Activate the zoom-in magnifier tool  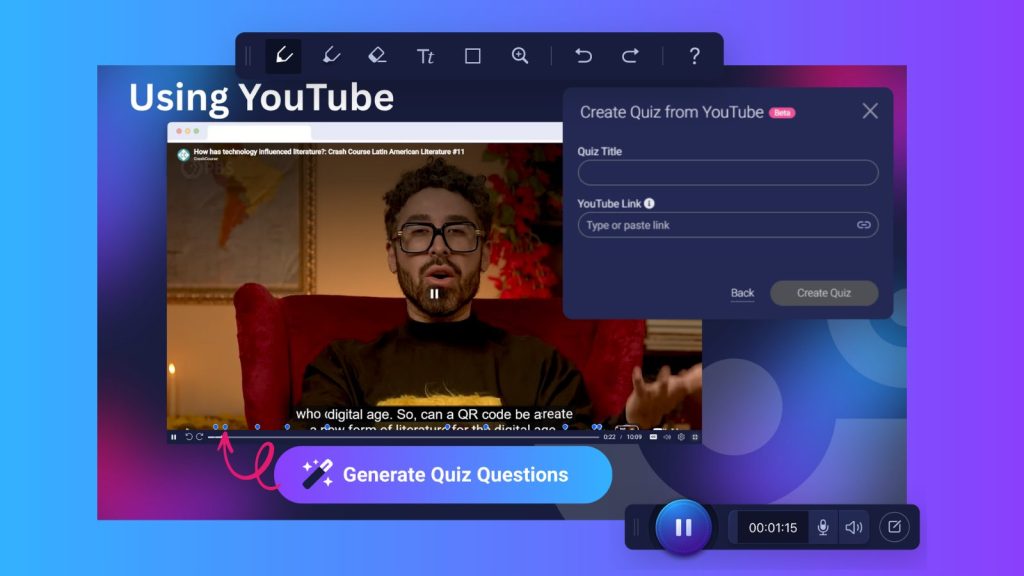point(520,56)
